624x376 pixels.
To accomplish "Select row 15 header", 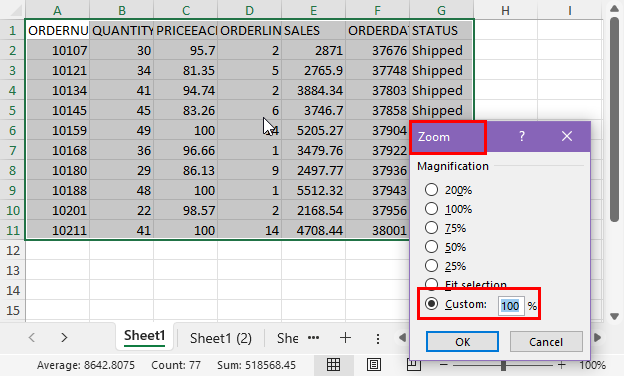I will click(x=13, y=310).
